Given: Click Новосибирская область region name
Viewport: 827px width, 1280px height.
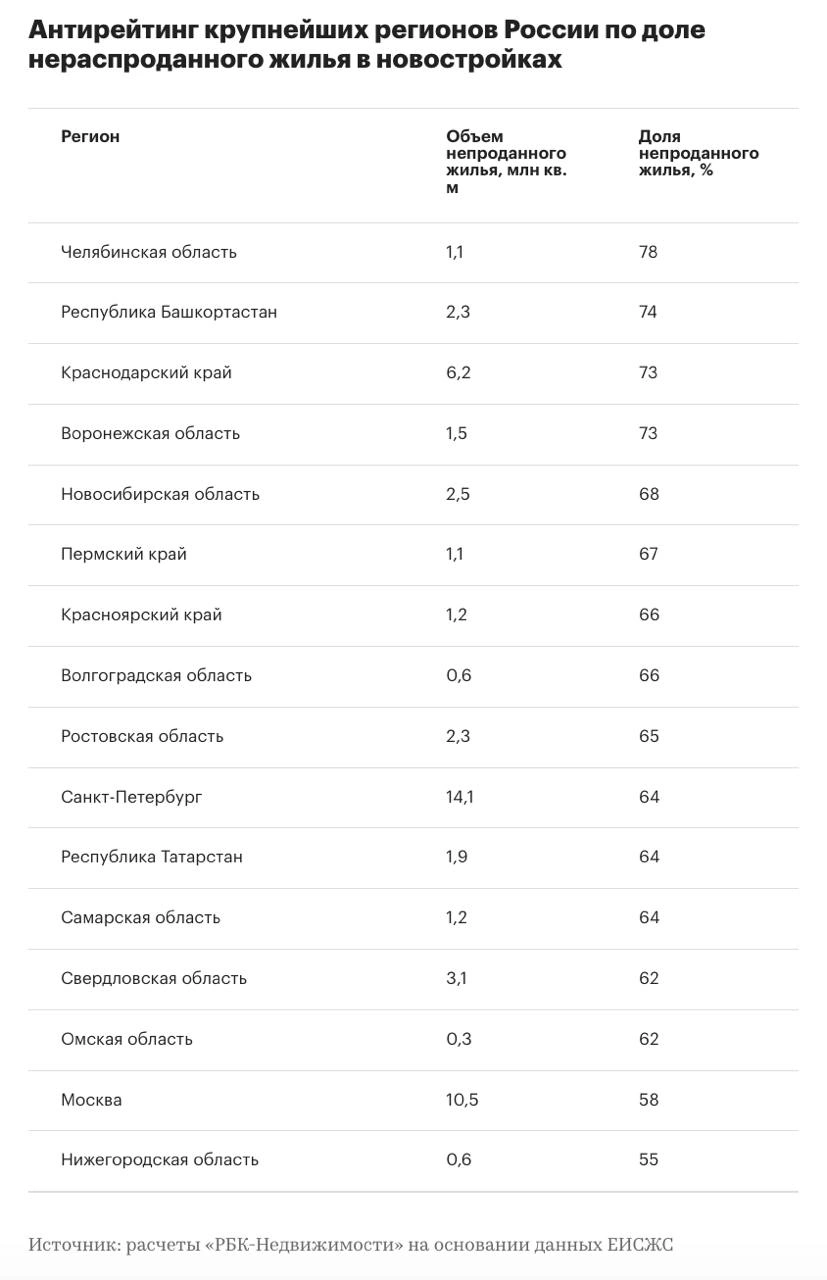Looking at the screenshot, I should click(160, 494).
